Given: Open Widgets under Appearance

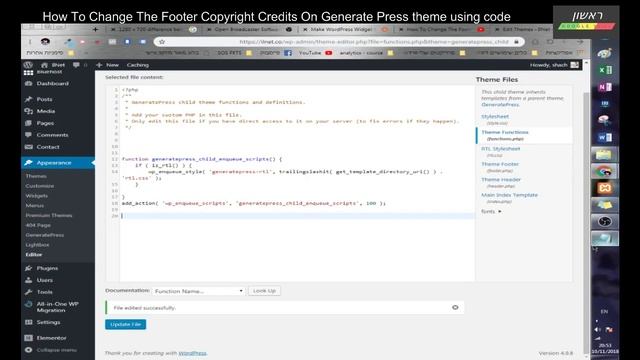Looking at the screenshot, I should point(36,196).
